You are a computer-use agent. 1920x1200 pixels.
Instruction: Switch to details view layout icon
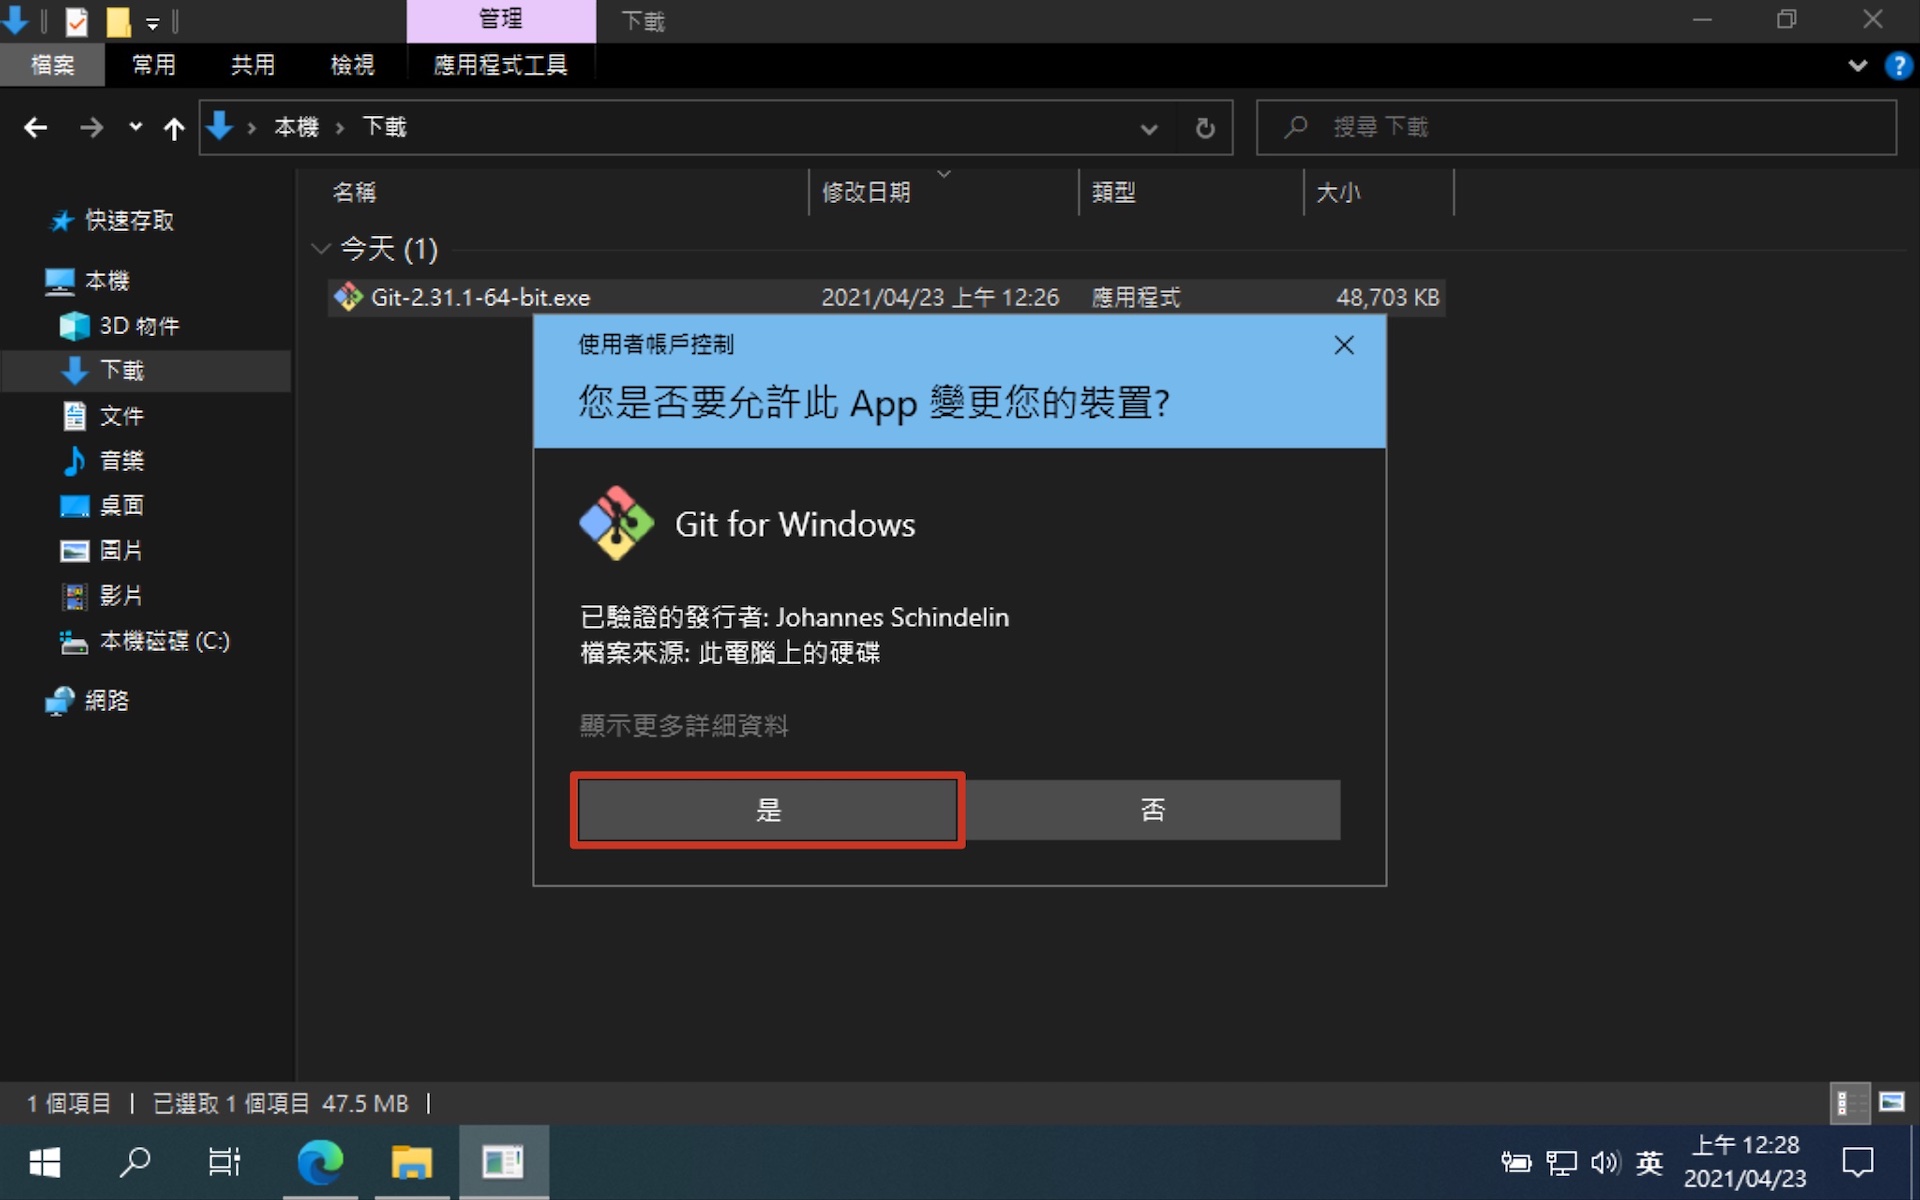(1850, 1103)
